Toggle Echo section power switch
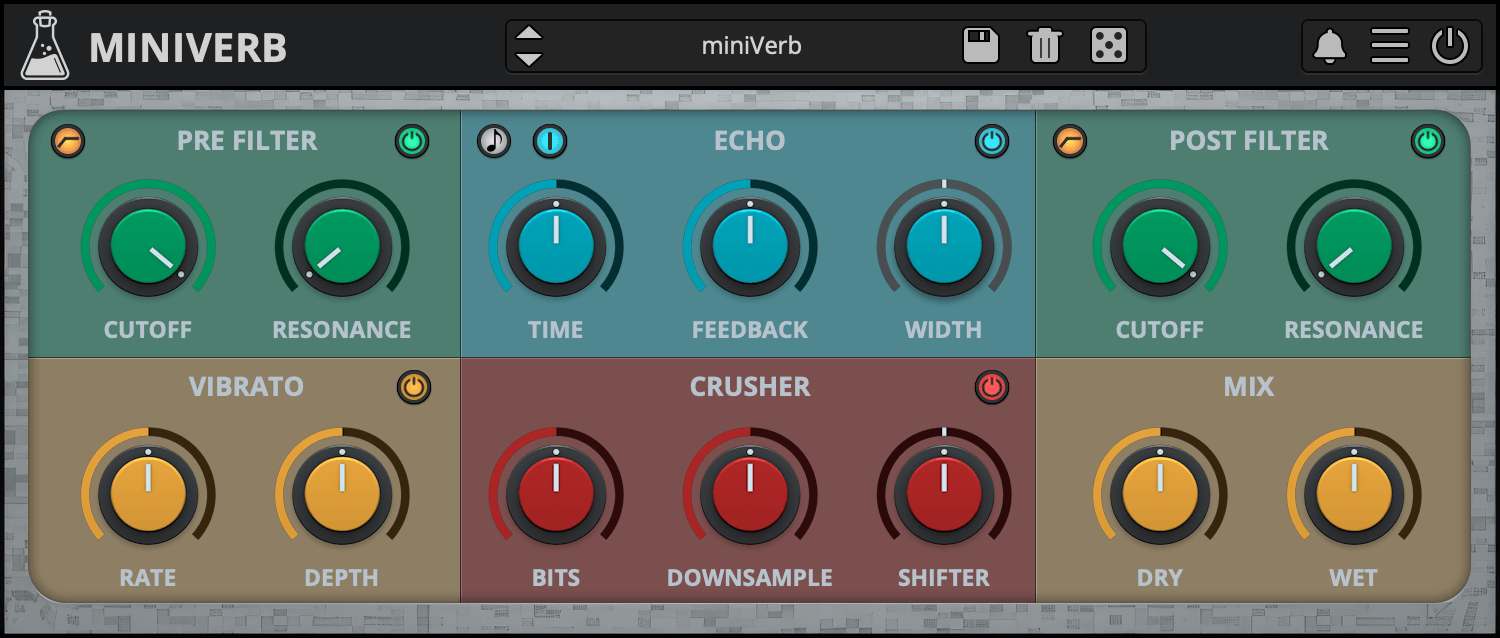This screenshot has height=638, width=1500. pos(992,141)
